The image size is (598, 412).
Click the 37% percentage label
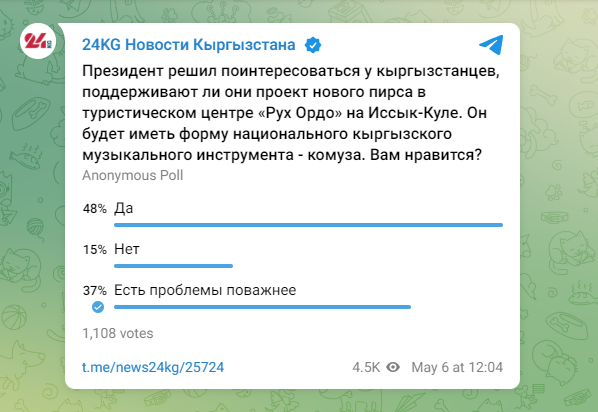point(95,291)
